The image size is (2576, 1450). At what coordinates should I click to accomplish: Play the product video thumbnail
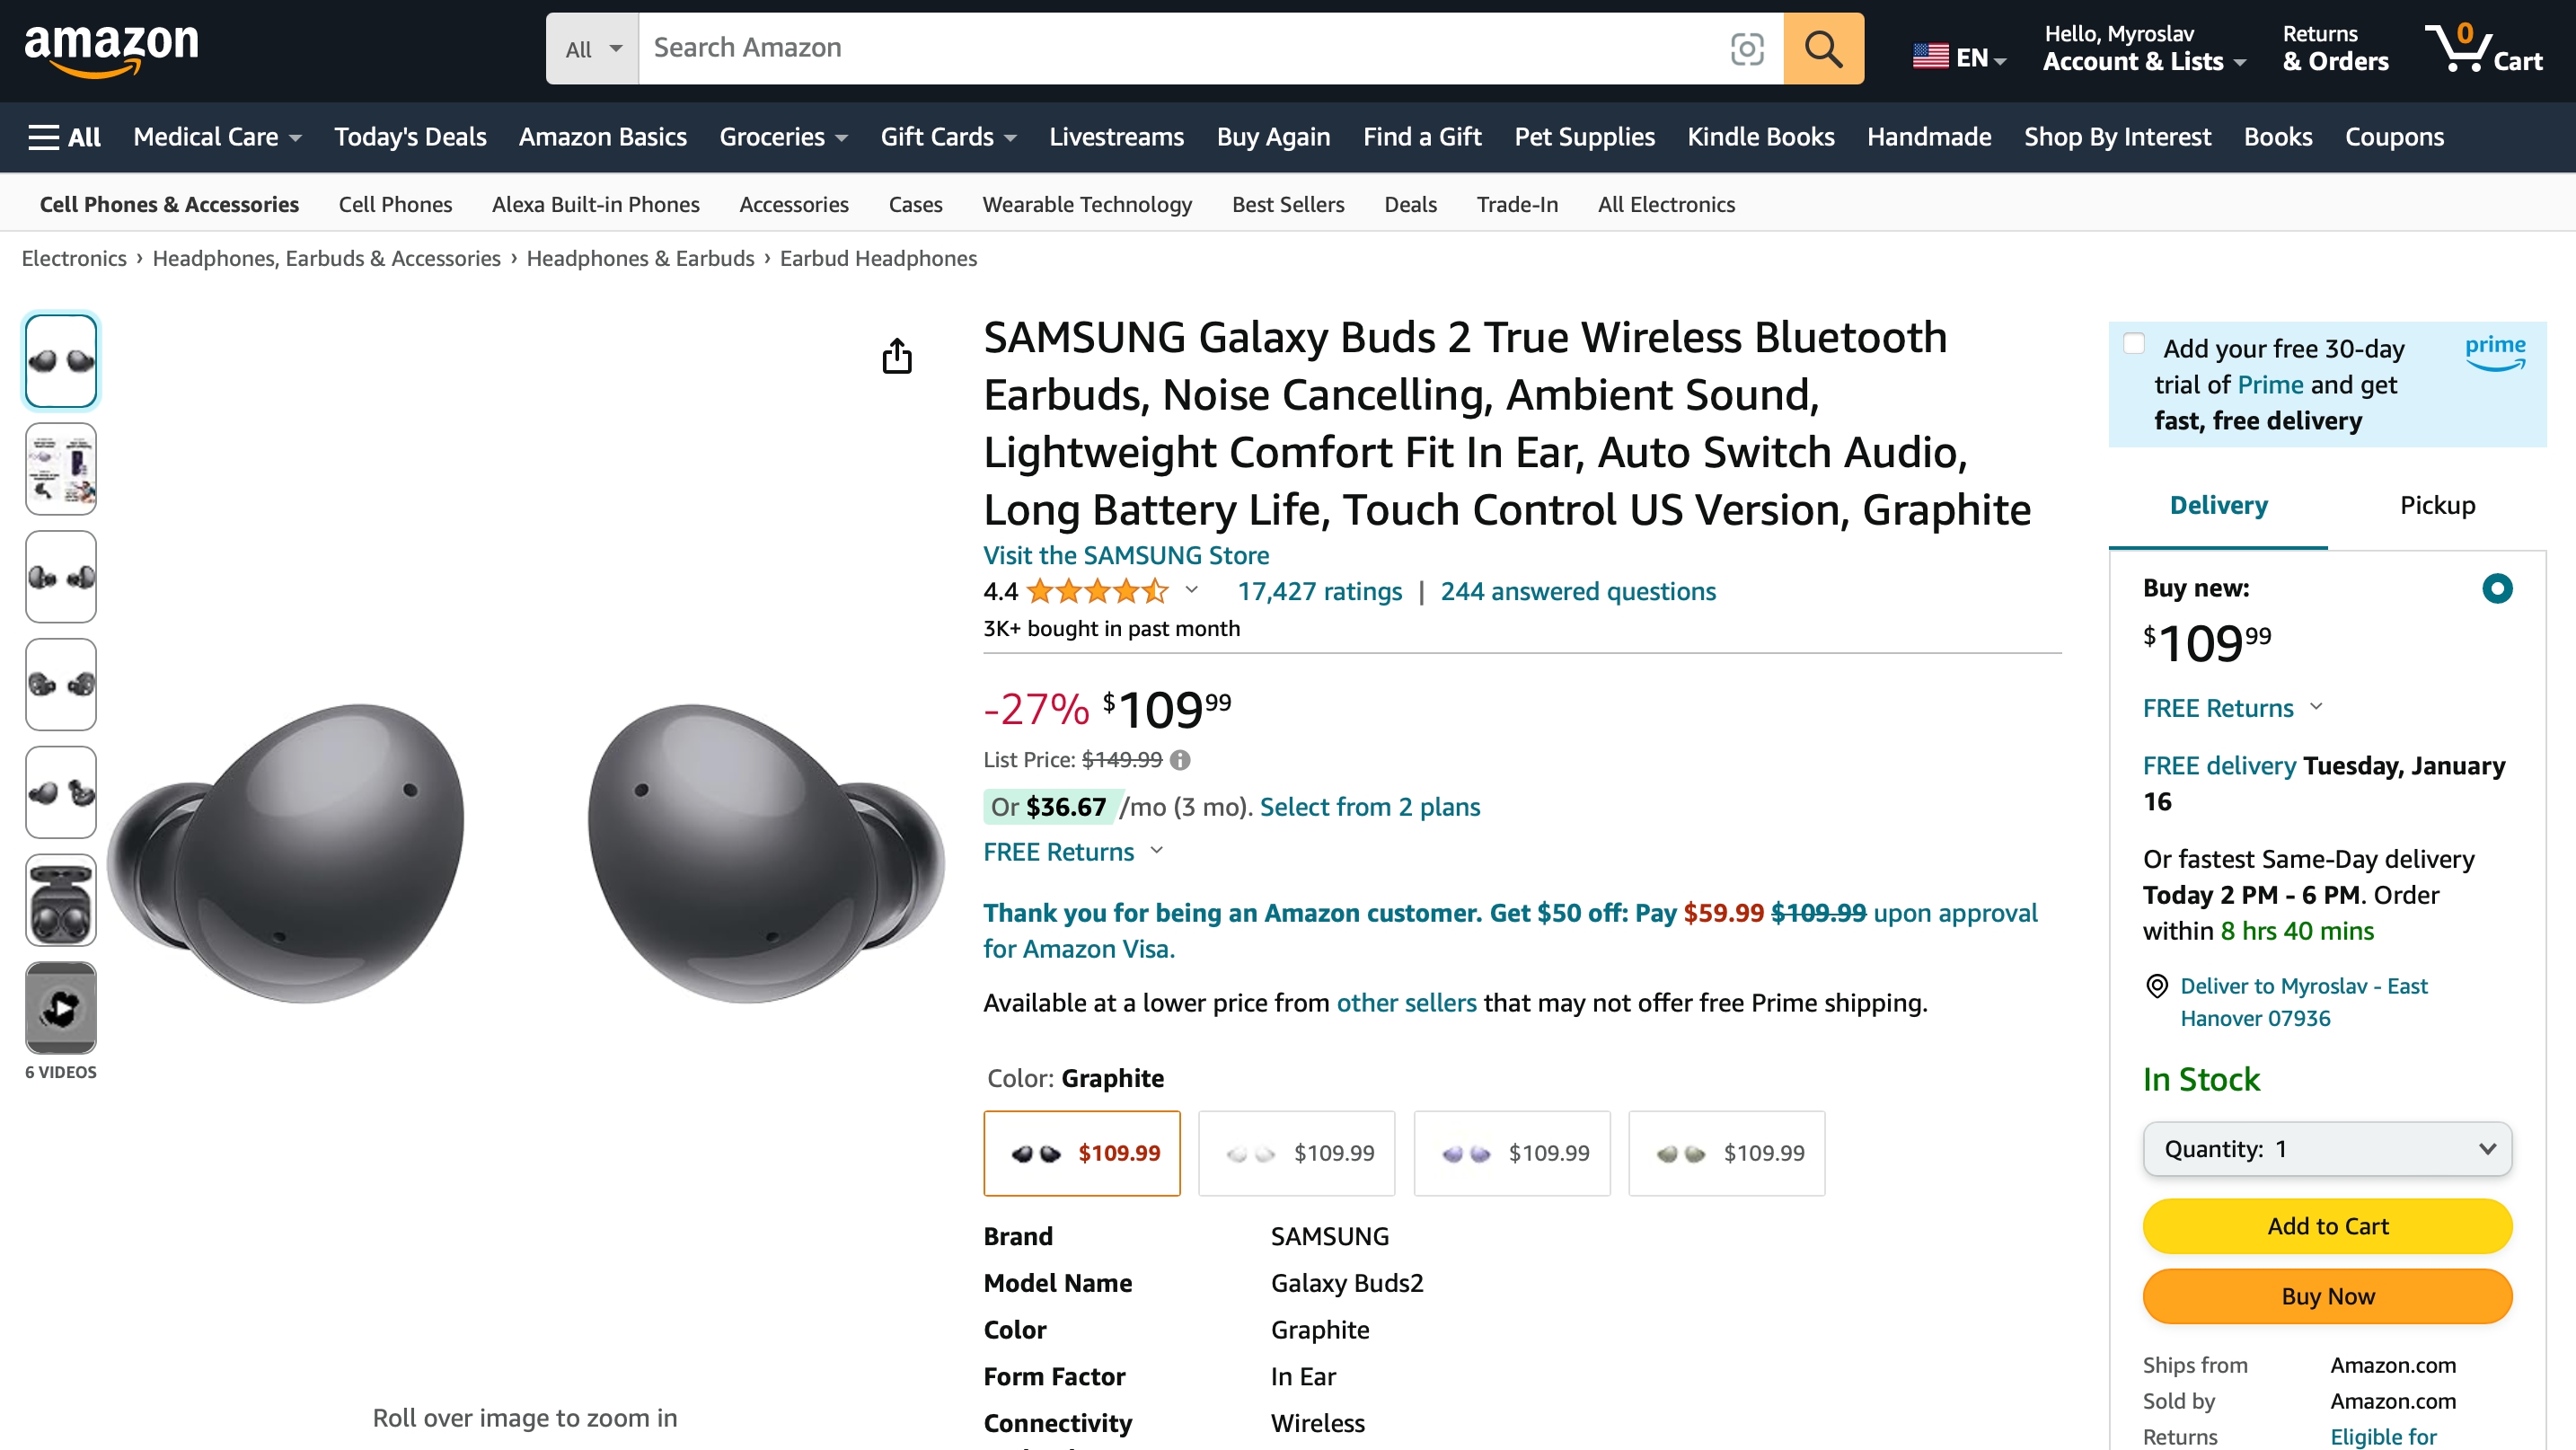click(x=61, y=1008)
